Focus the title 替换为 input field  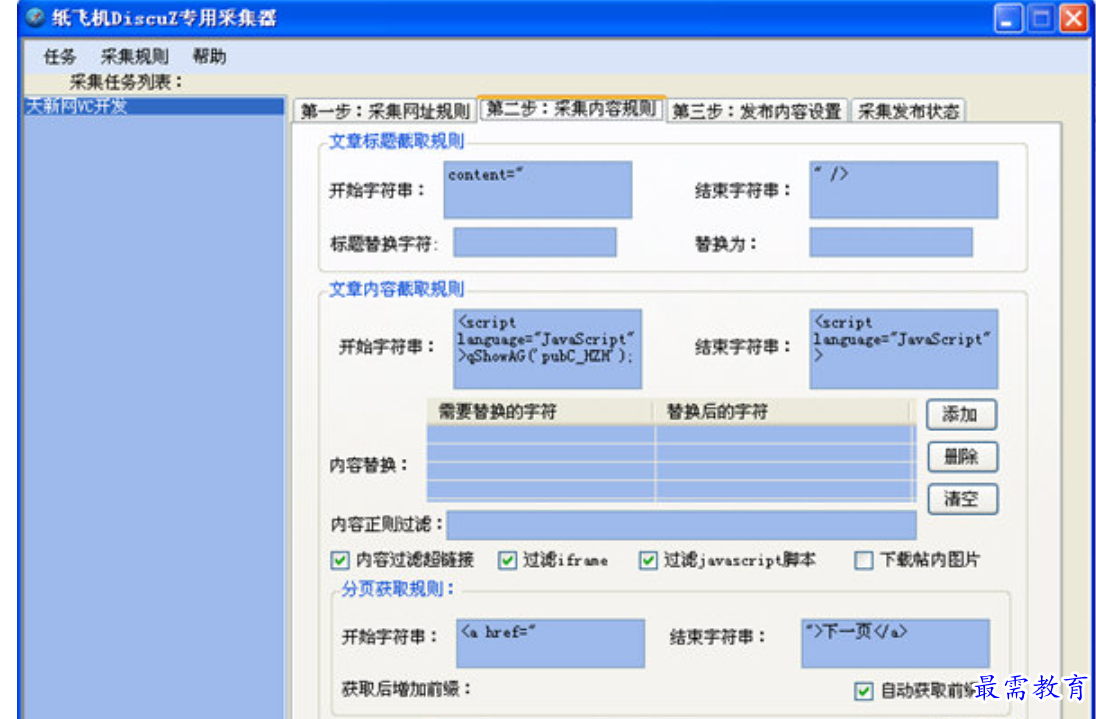pyautogui.click(x=891, y=242)
